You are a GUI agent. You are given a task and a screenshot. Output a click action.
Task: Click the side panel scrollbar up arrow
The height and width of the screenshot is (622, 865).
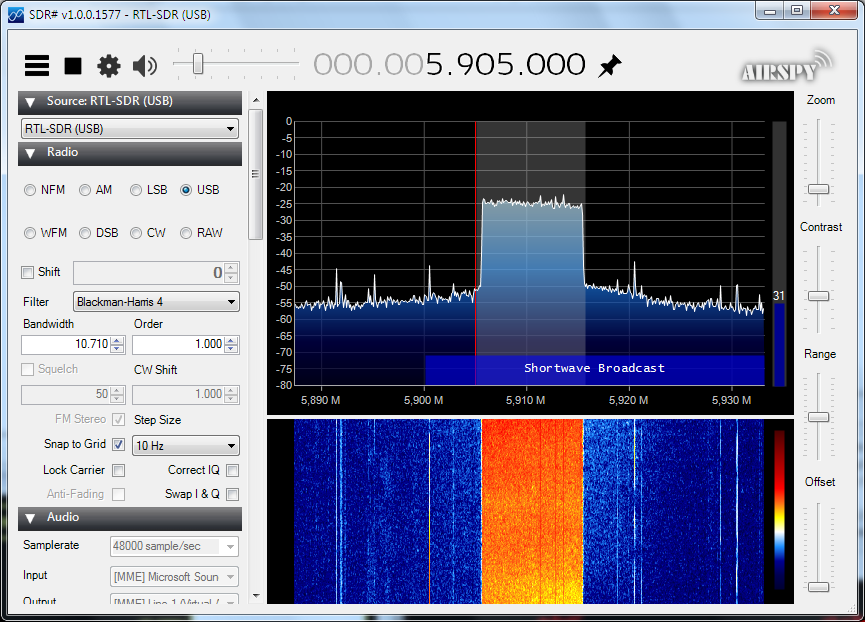click(256, 100)
